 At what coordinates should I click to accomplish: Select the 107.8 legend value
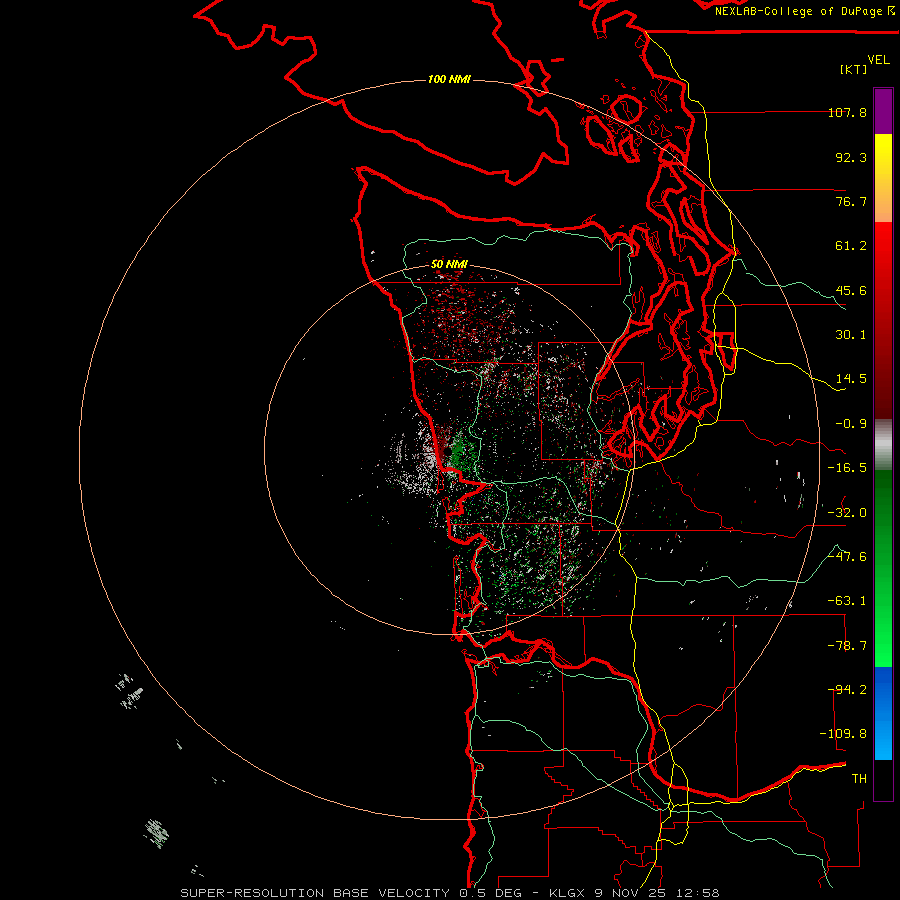(847, 112)
